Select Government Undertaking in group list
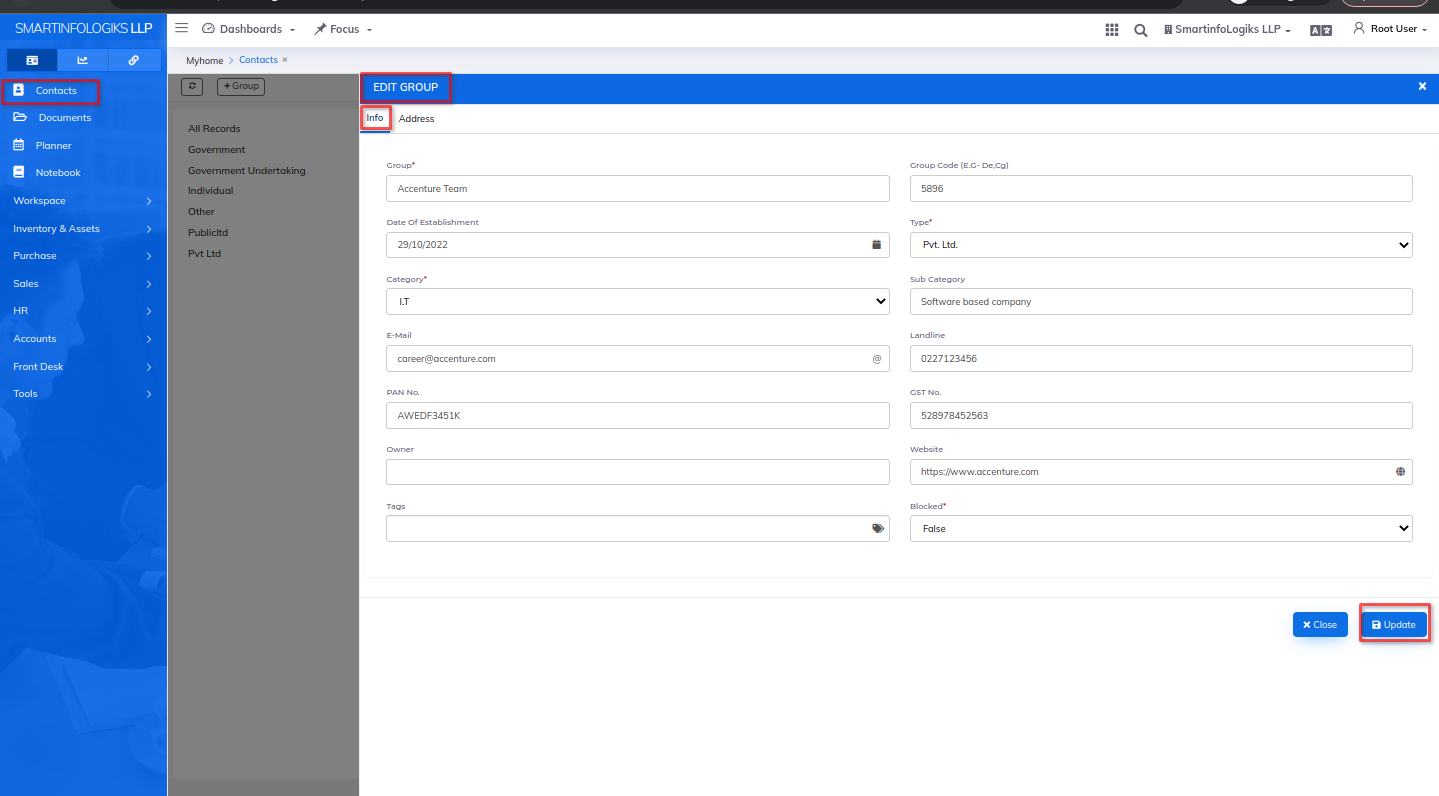This screenshot has height=796, width=1439. click(247, 171)
